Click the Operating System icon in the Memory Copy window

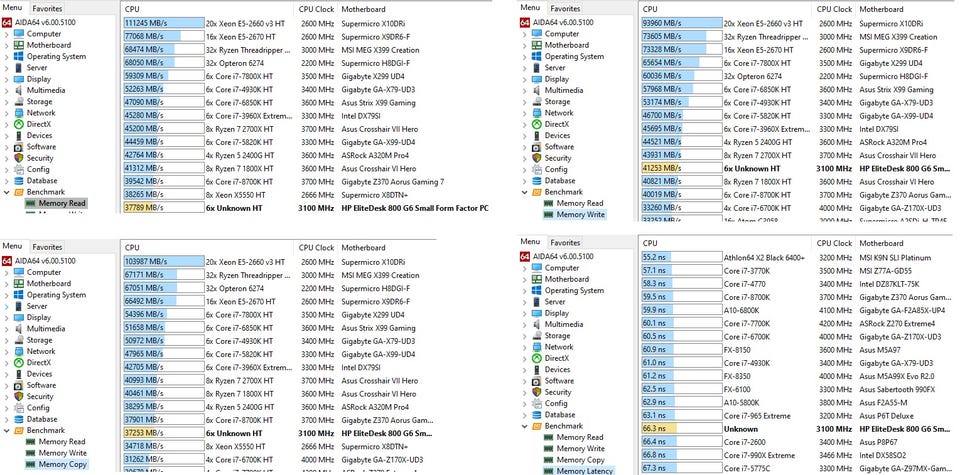[18, 294]
